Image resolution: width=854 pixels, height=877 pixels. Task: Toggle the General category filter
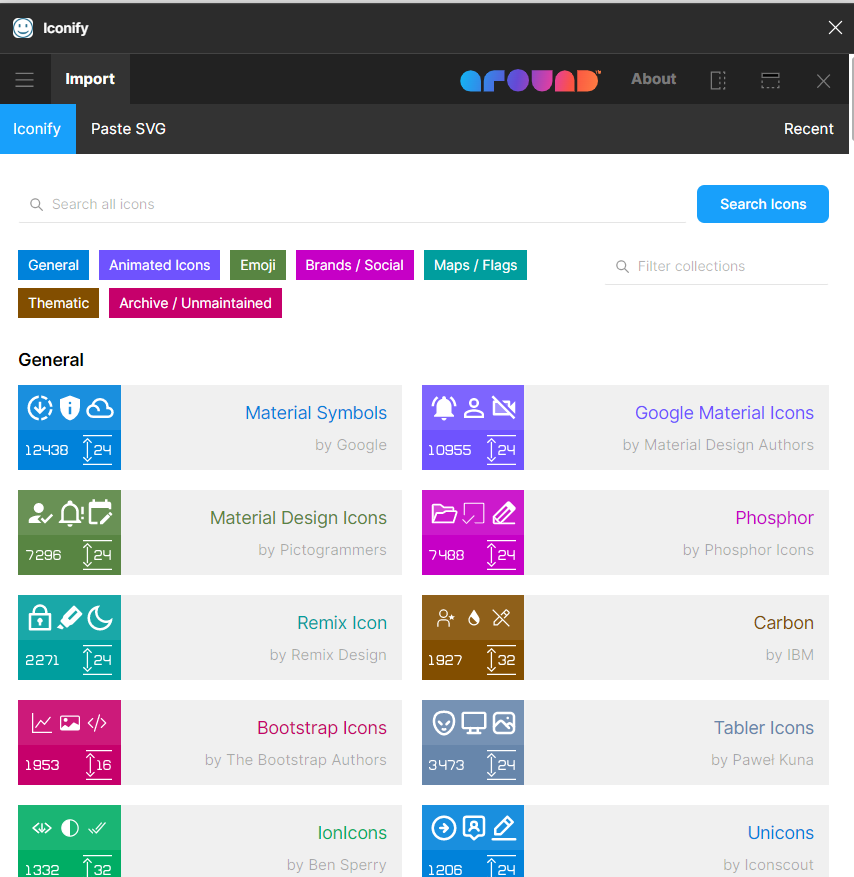(53, 265)
